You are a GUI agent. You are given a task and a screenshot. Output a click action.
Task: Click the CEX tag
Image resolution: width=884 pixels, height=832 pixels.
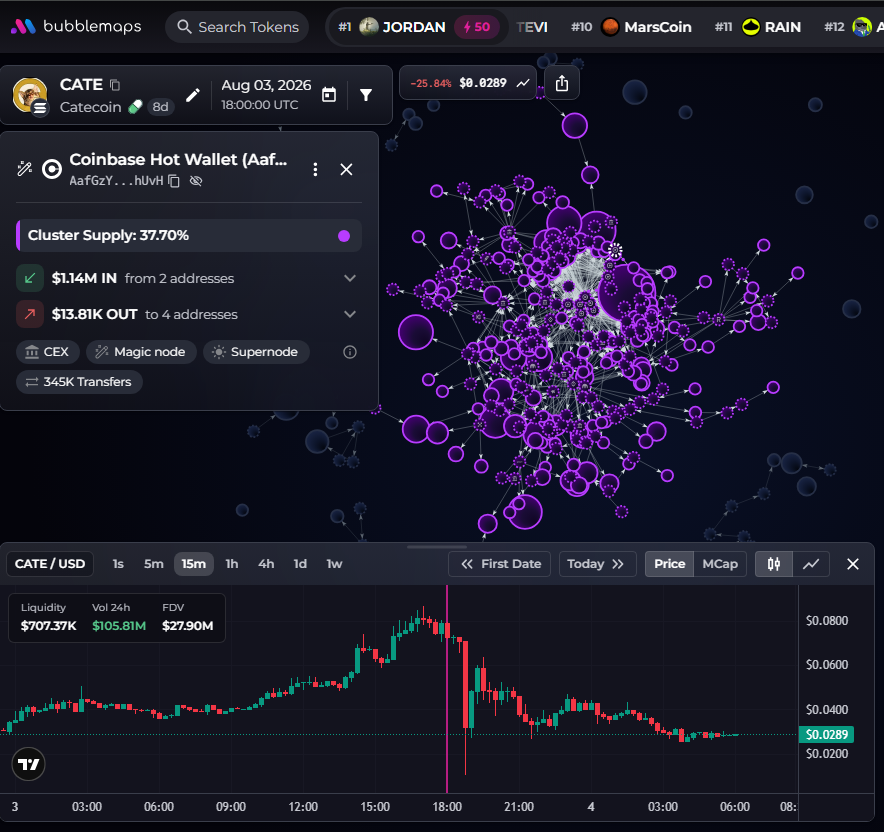coord(48,352)
